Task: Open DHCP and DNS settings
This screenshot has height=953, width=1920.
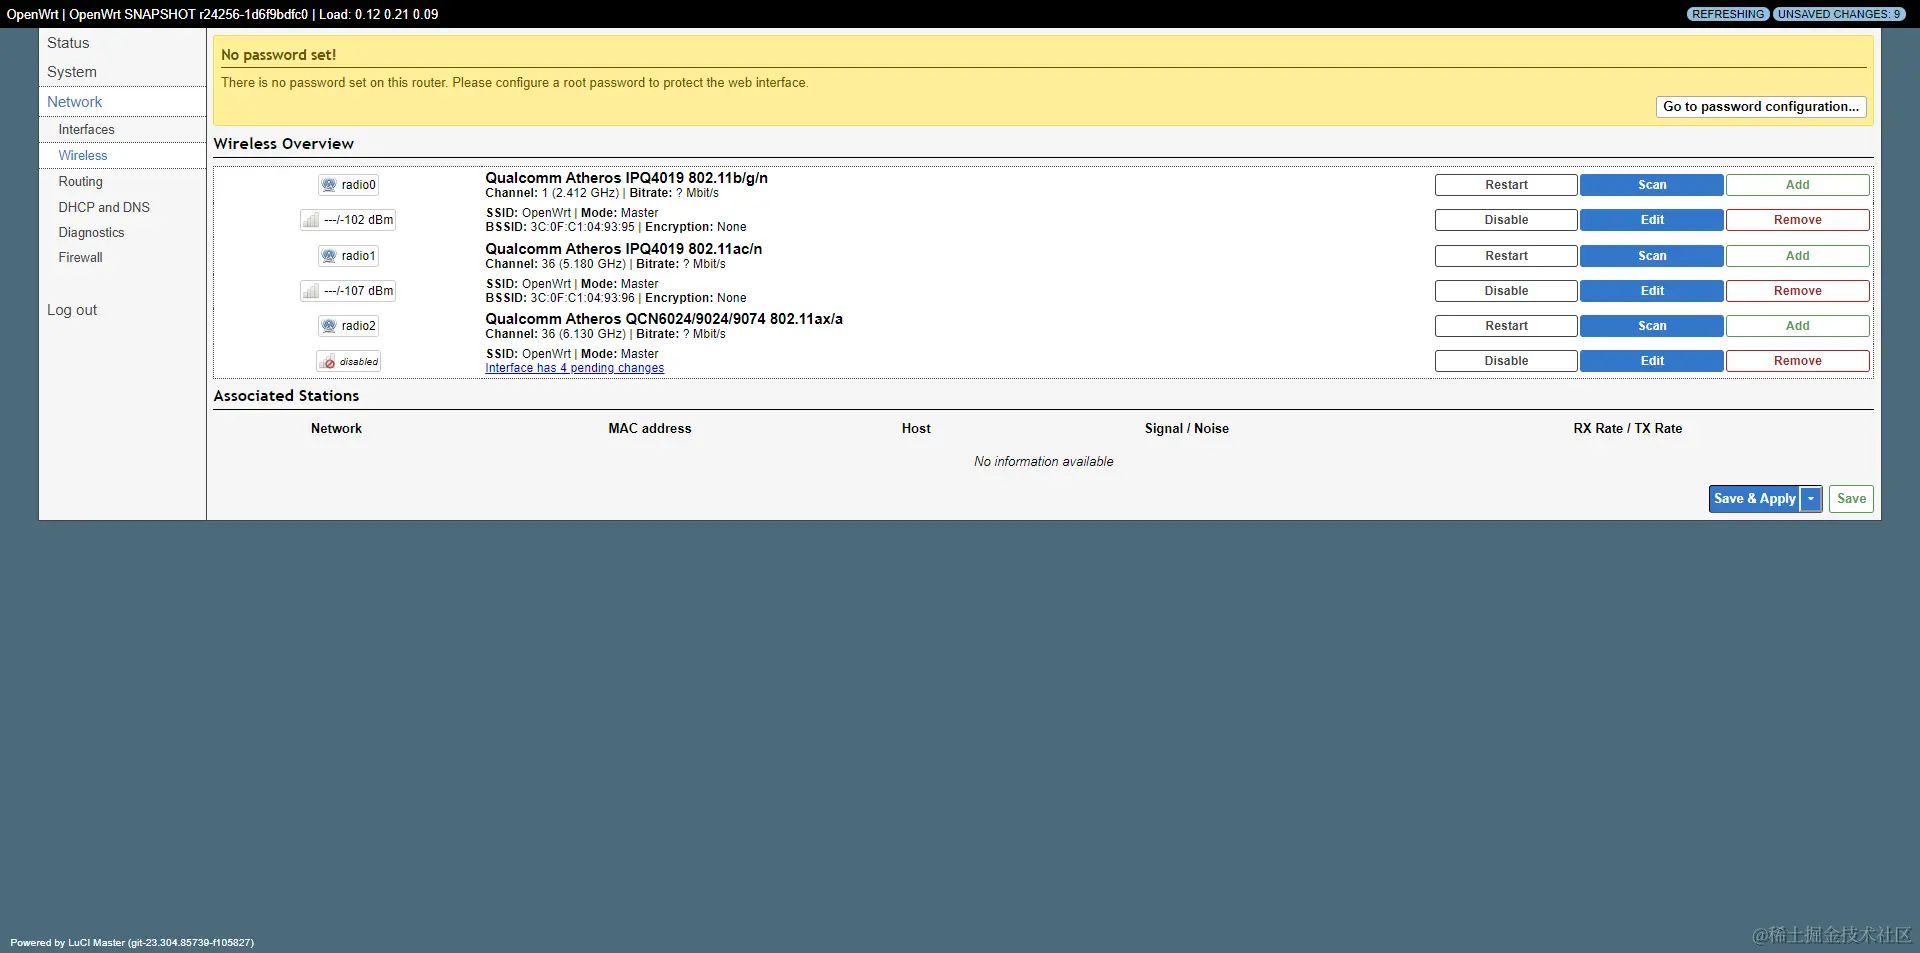Action: pos(104,208)
